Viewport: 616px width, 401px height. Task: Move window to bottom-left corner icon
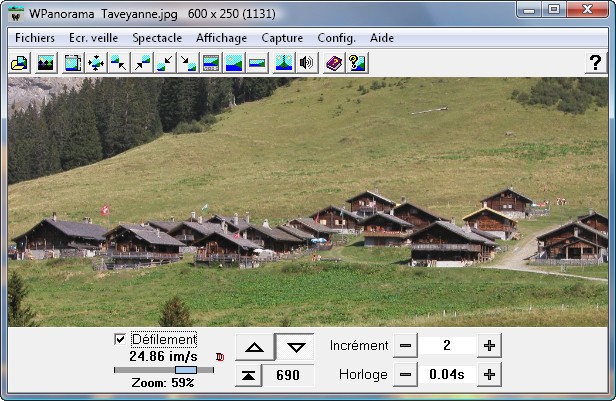point(165,63)
